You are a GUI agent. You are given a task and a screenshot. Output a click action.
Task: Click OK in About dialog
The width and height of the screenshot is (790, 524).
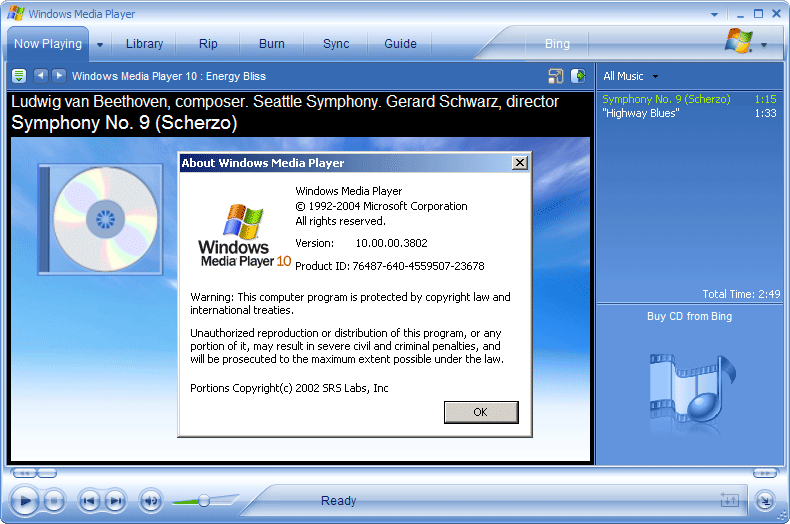tap(481, 412)
